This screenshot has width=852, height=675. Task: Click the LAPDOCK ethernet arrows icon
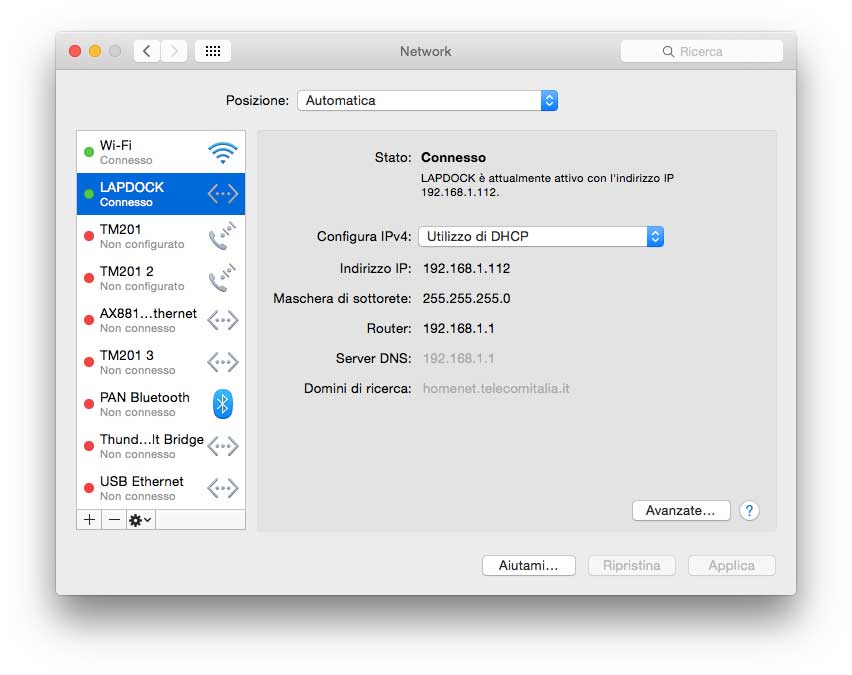pyautogui.click(x=223, y=193)
